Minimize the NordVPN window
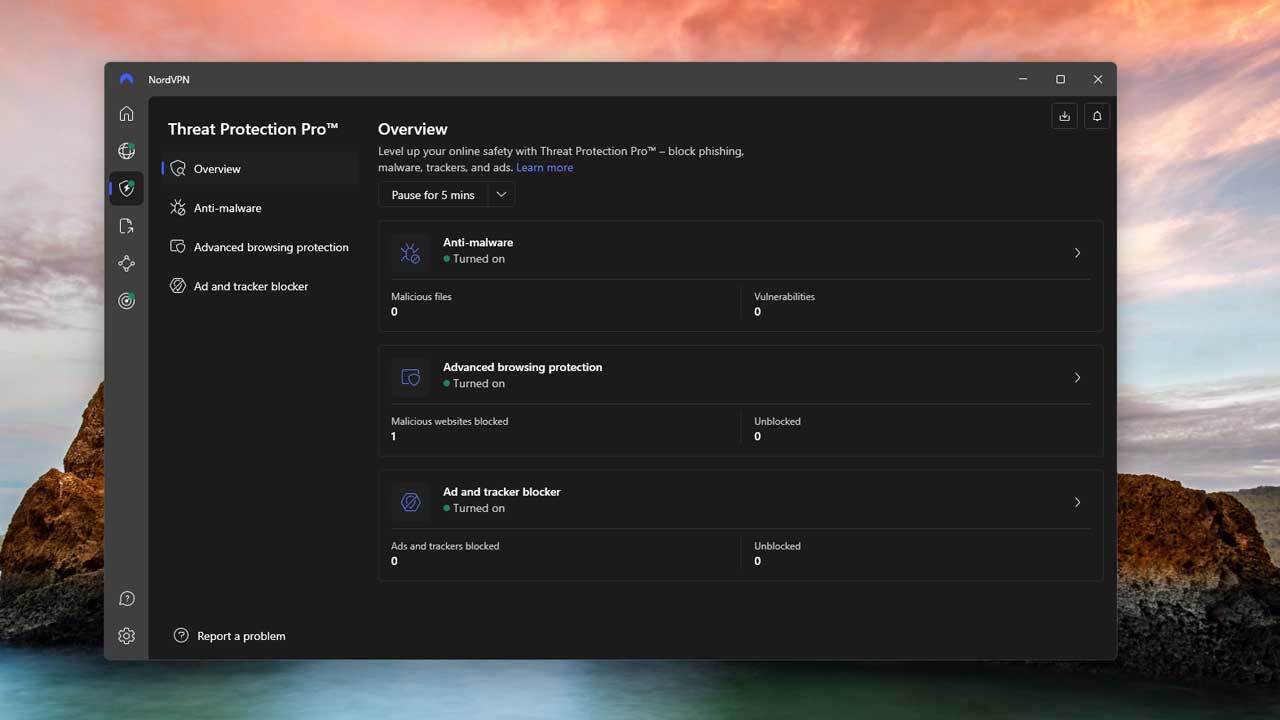1280x720 pixels. tap(1023, 79)
